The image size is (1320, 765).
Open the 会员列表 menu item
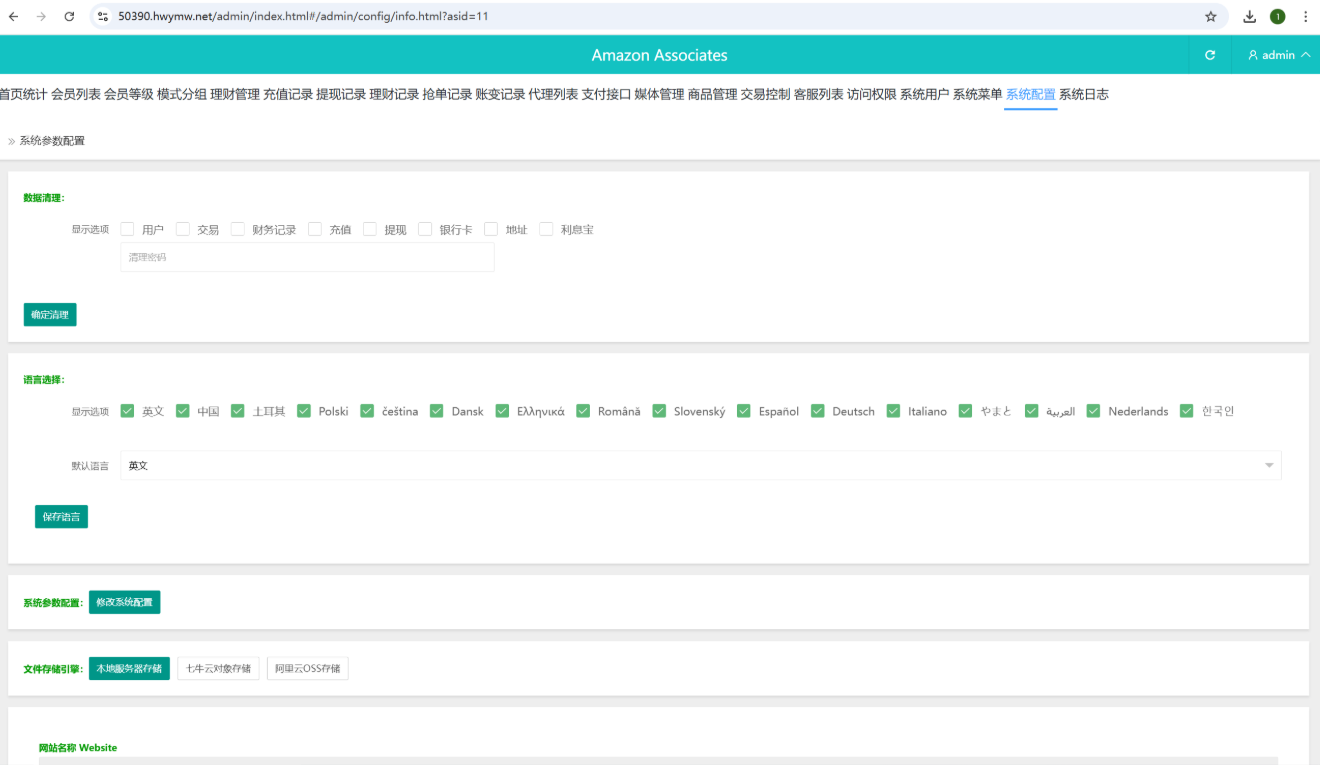tap(76, 94)
